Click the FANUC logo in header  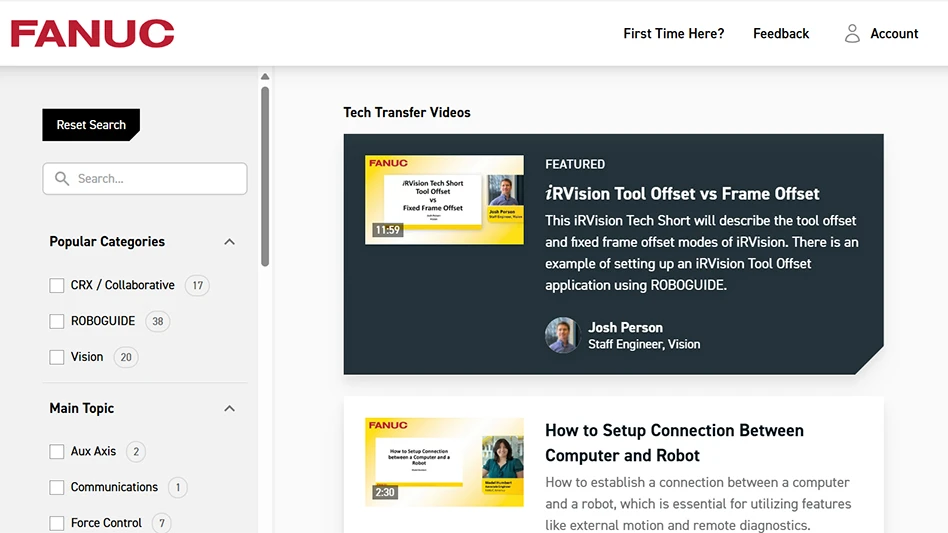[92, 33]
